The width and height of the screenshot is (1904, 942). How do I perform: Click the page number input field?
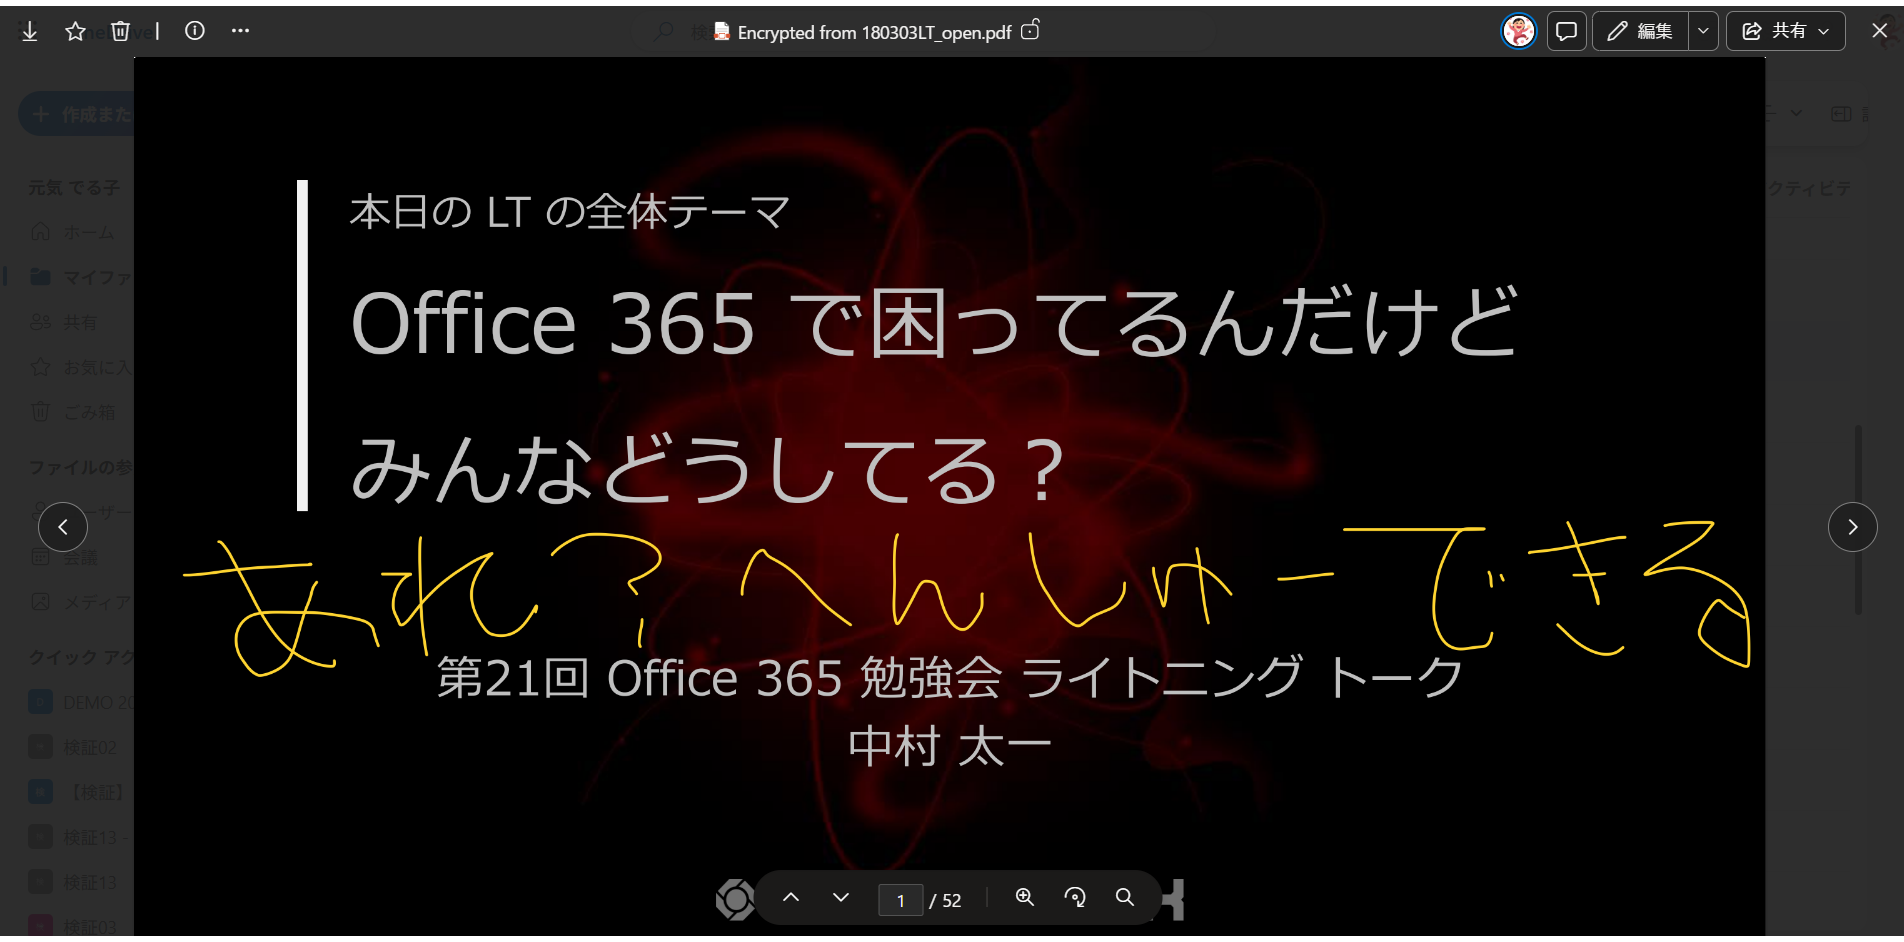[x=900, y=900]
